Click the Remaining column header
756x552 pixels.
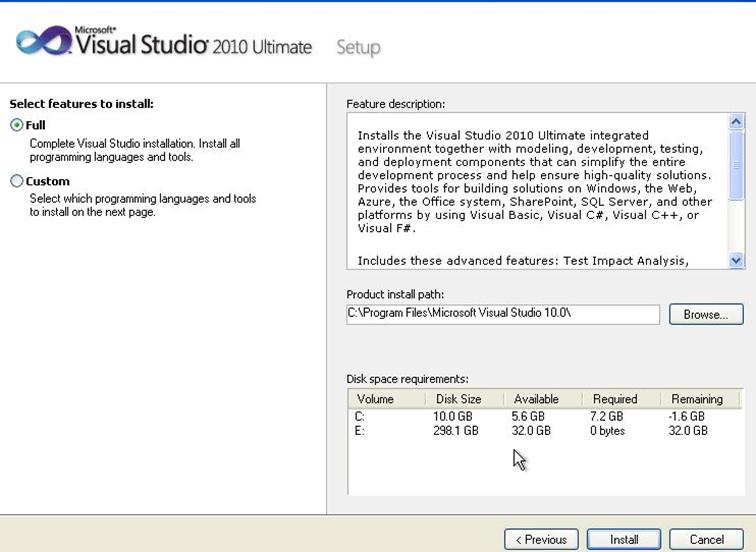click(x=700, y=399)
